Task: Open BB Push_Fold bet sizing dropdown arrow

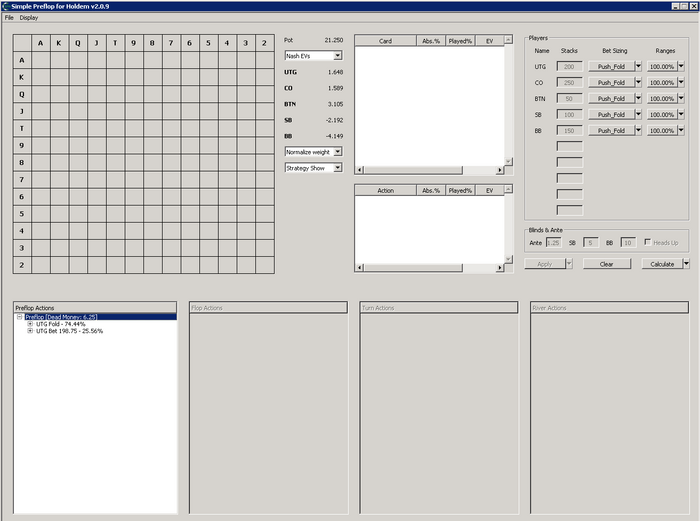Action: (638, 130)
